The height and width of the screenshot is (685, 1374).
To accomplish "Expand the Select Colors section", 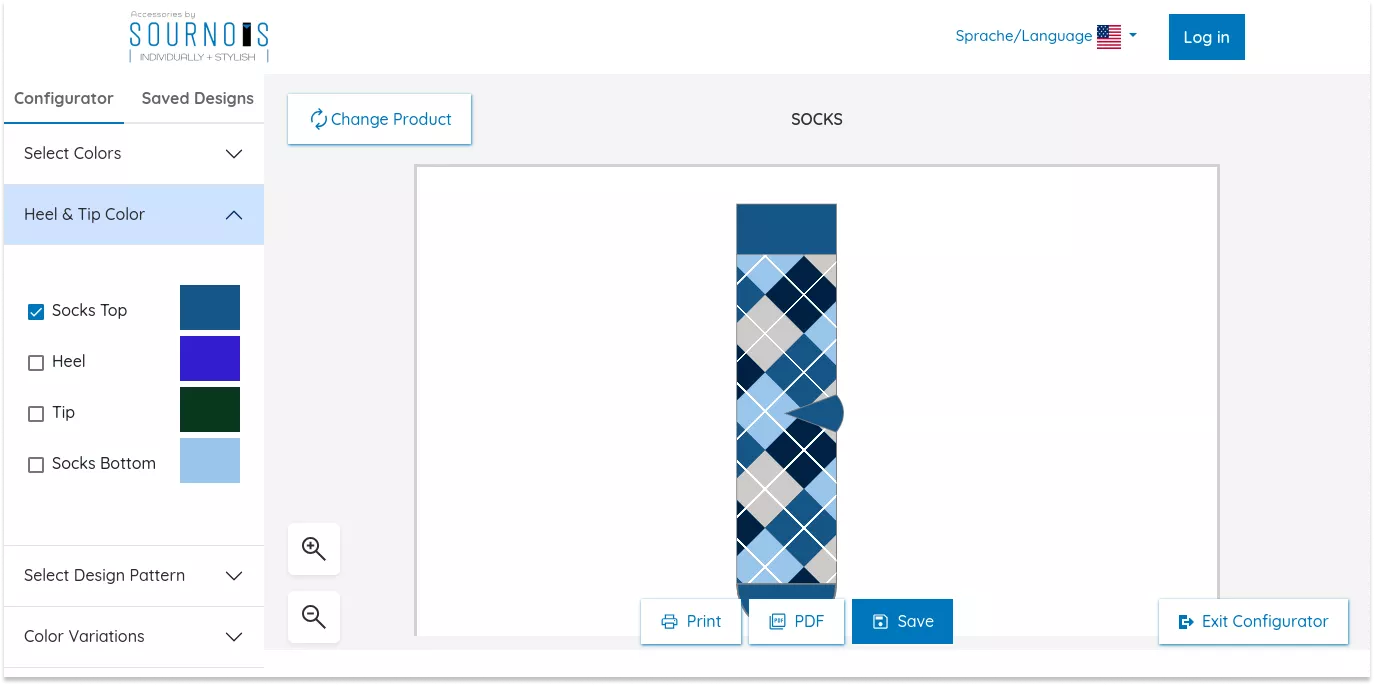I will 133,153.
